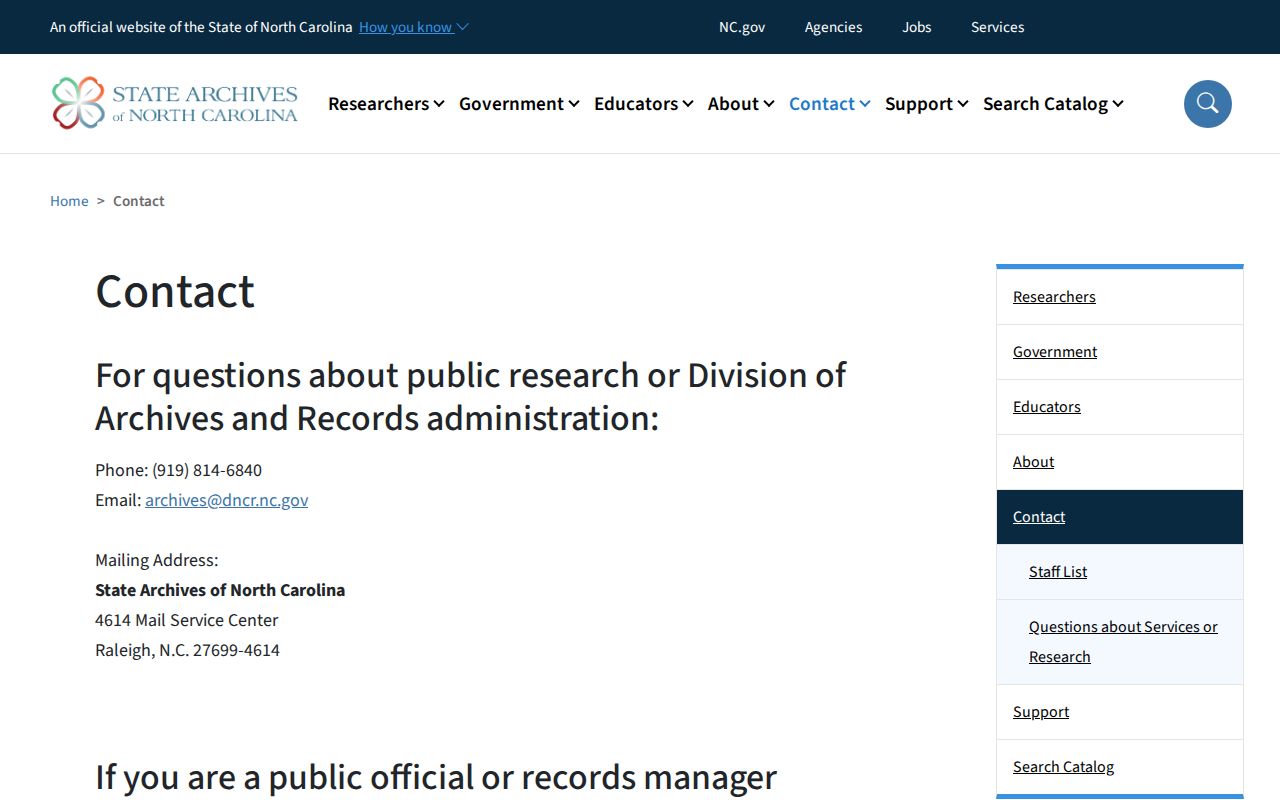Expand the Support dropdown in navigation bar

(x=927, y=104)
